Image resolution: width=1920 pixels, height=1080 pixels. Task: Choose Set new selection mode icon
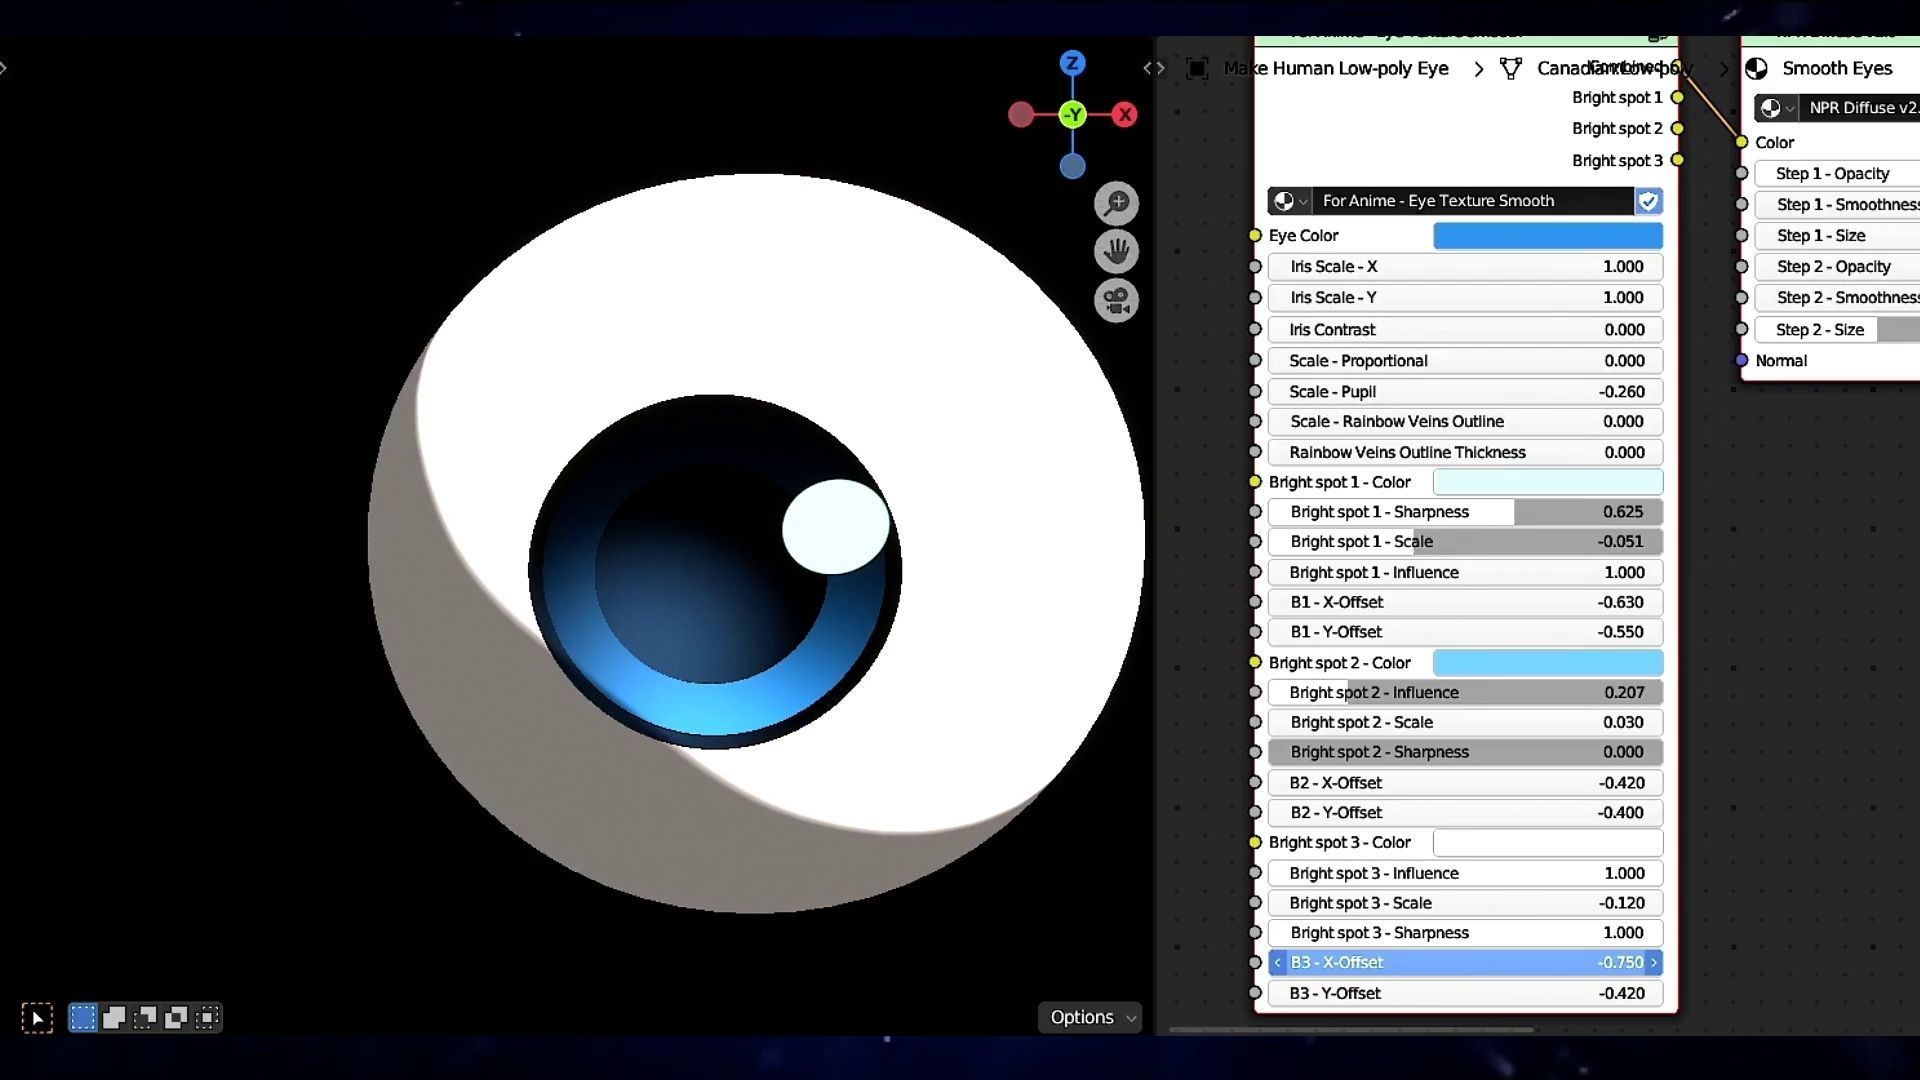pyautogui.click(x=83, y=1018)
